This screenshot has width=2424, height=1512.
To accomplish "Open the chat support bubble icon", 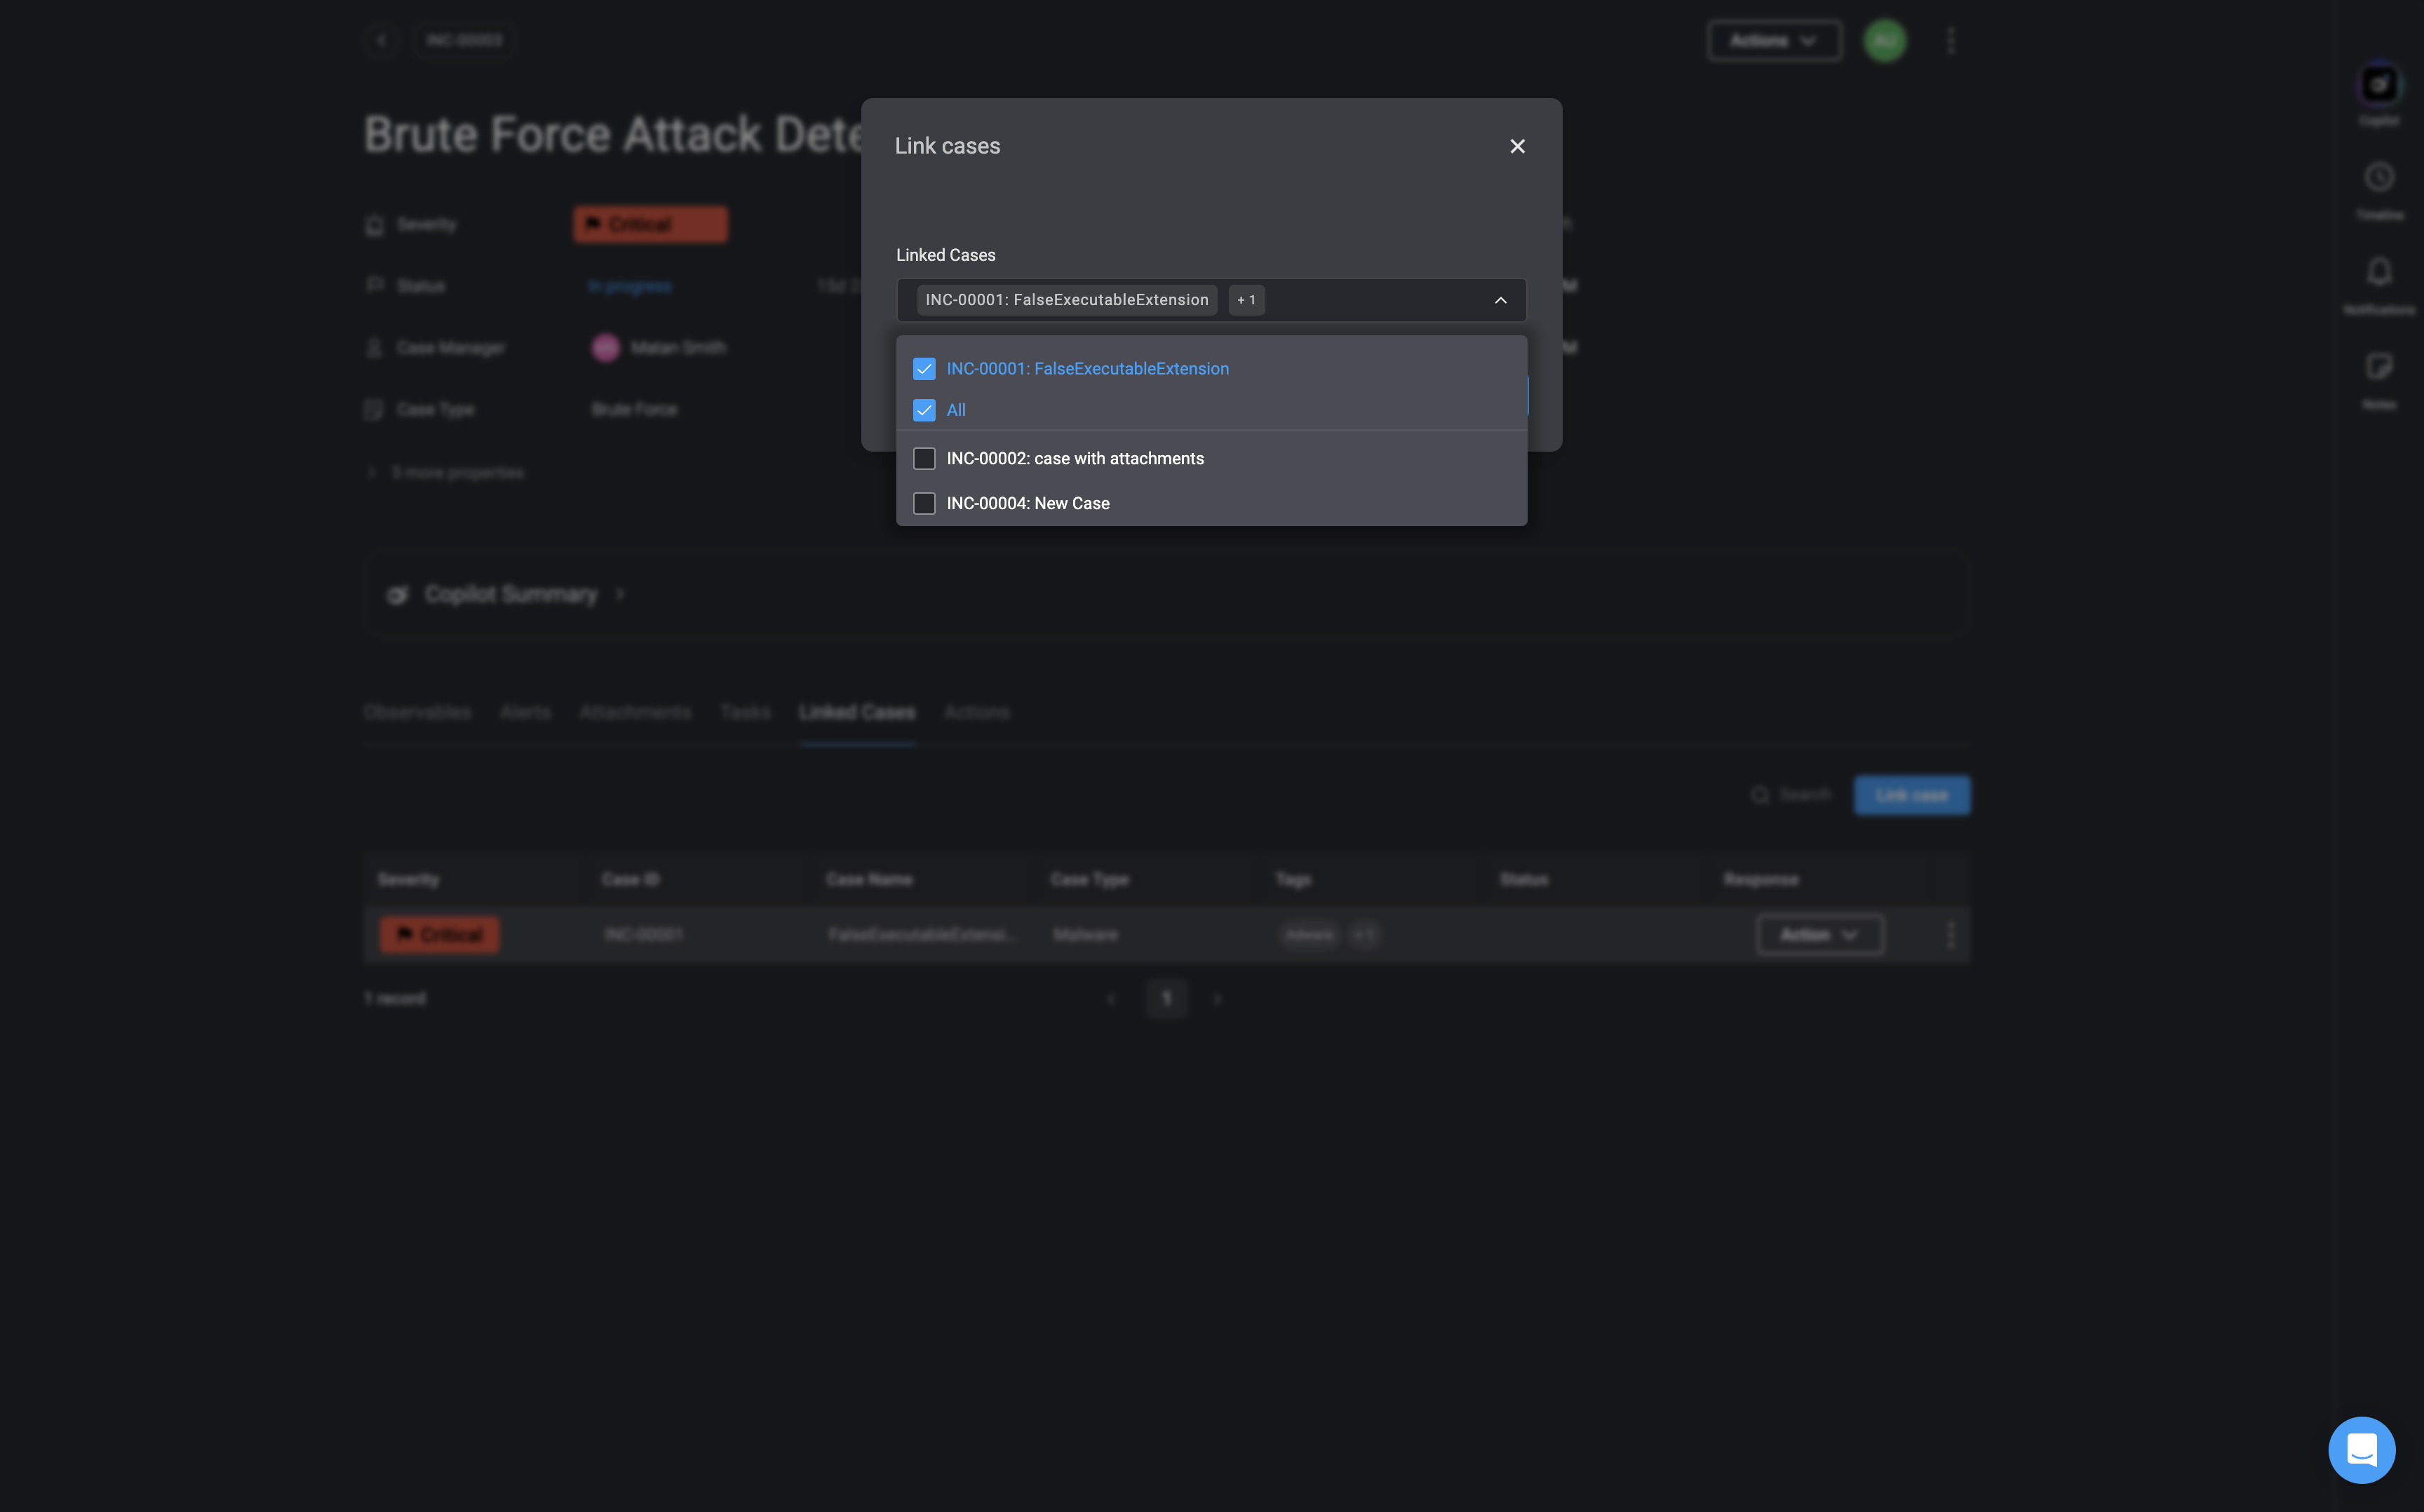I will tap(2361, 1449).
